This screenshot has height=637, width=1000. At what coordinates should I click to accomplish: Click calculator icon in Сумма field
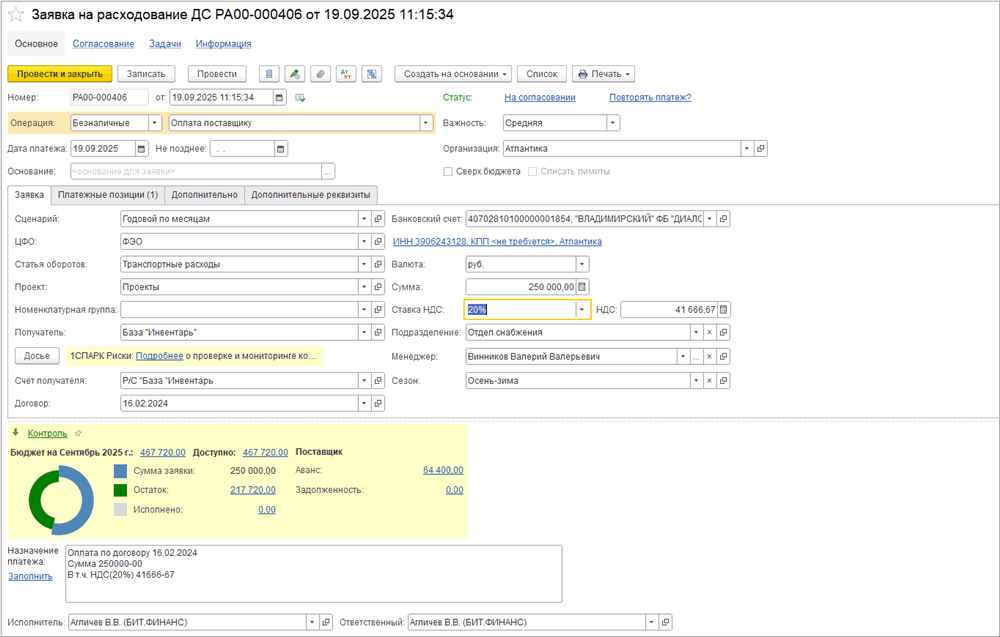[583, 287]
